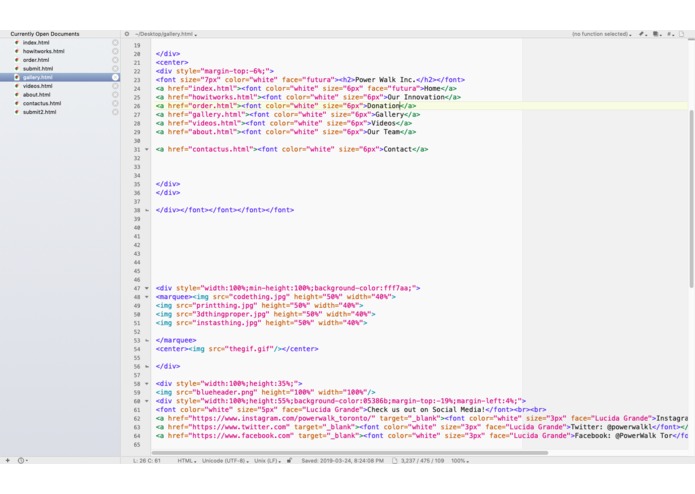
Task: Click codething.jpg on line 48
Action: (x=261, y=297)
